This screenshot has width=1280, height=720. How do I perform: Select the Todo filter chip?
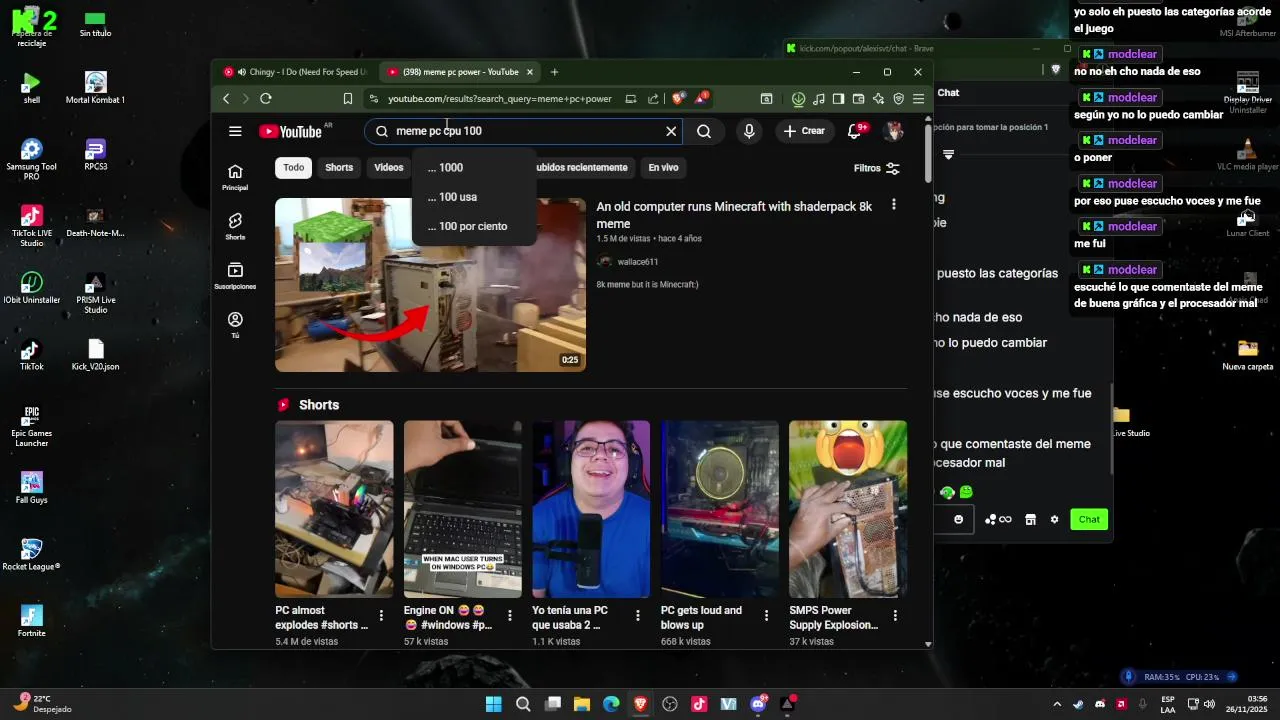(x=294, y=168)
